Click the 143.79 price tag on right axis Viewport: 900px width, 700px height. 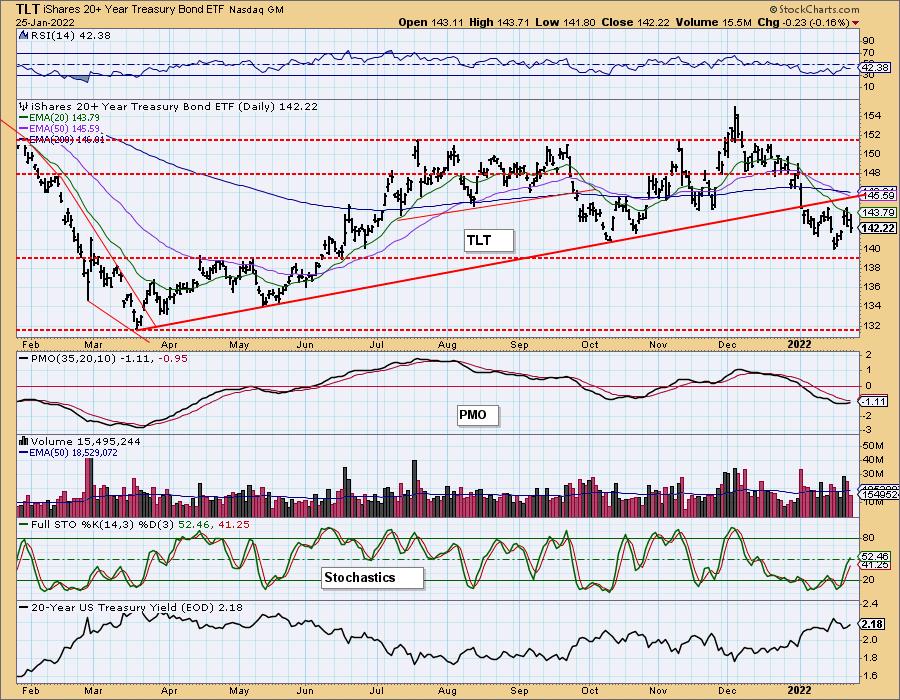(879, 213)
